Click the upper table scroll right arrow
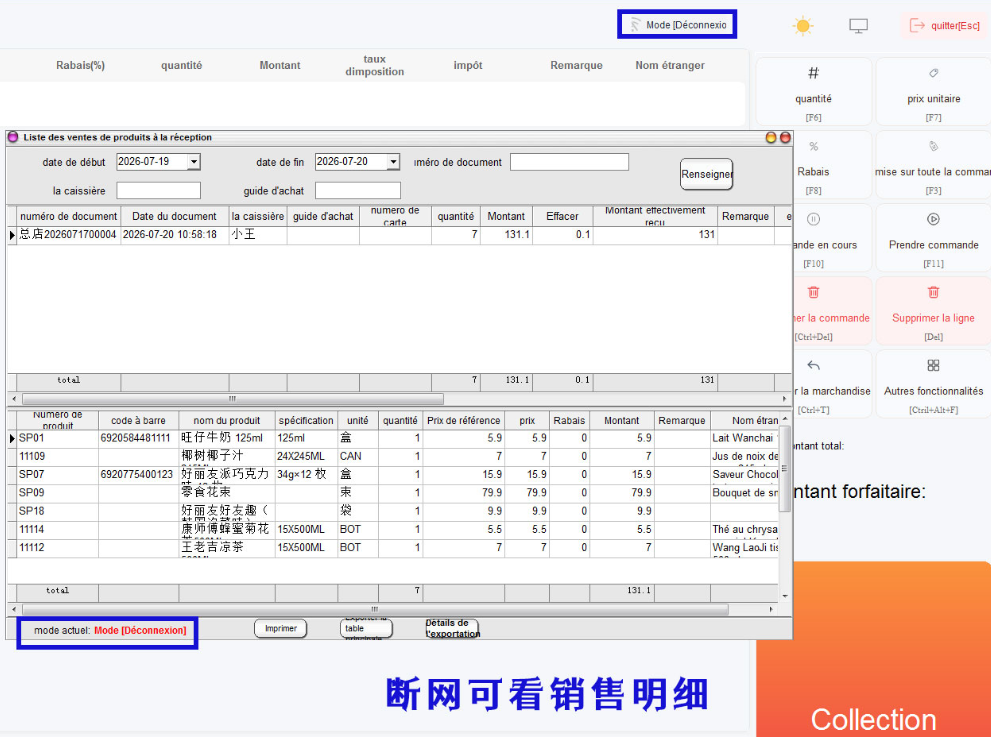Screen dimensions: 991x737 [x=784, y=399]
